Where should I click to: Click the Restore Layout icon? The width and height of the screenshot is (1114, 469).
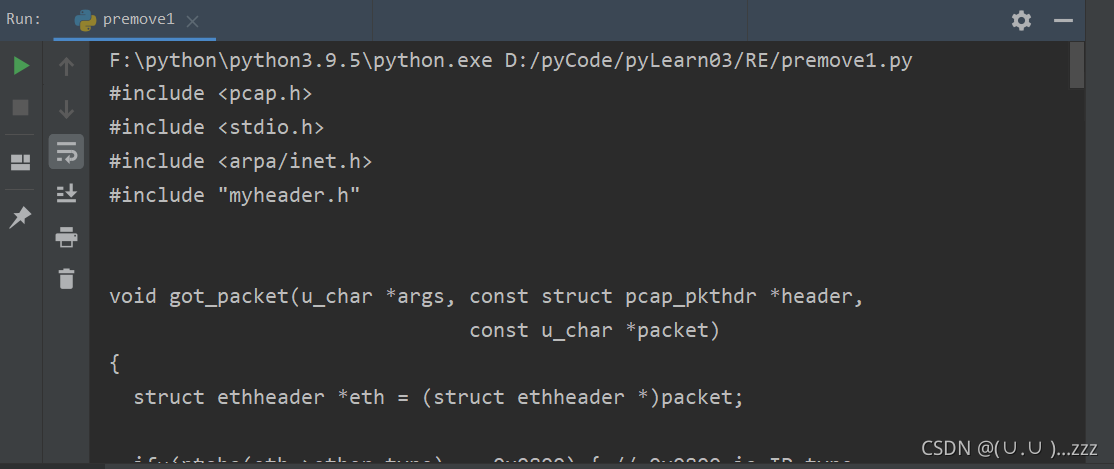click(x=21, y=162)
